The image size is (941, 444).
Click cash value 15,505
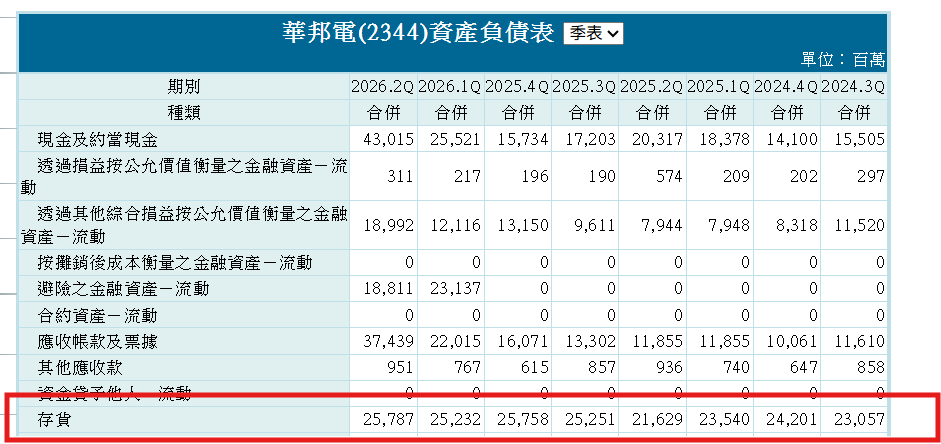click(x=859, y=140)
